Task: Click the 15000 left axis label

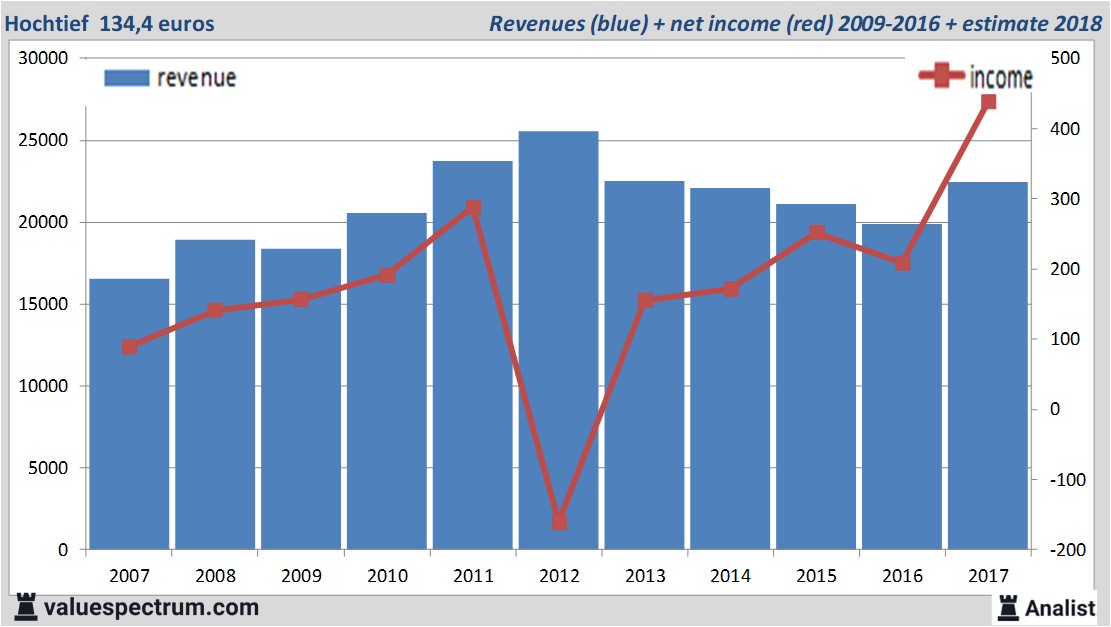Action: (x=43, y=304)
